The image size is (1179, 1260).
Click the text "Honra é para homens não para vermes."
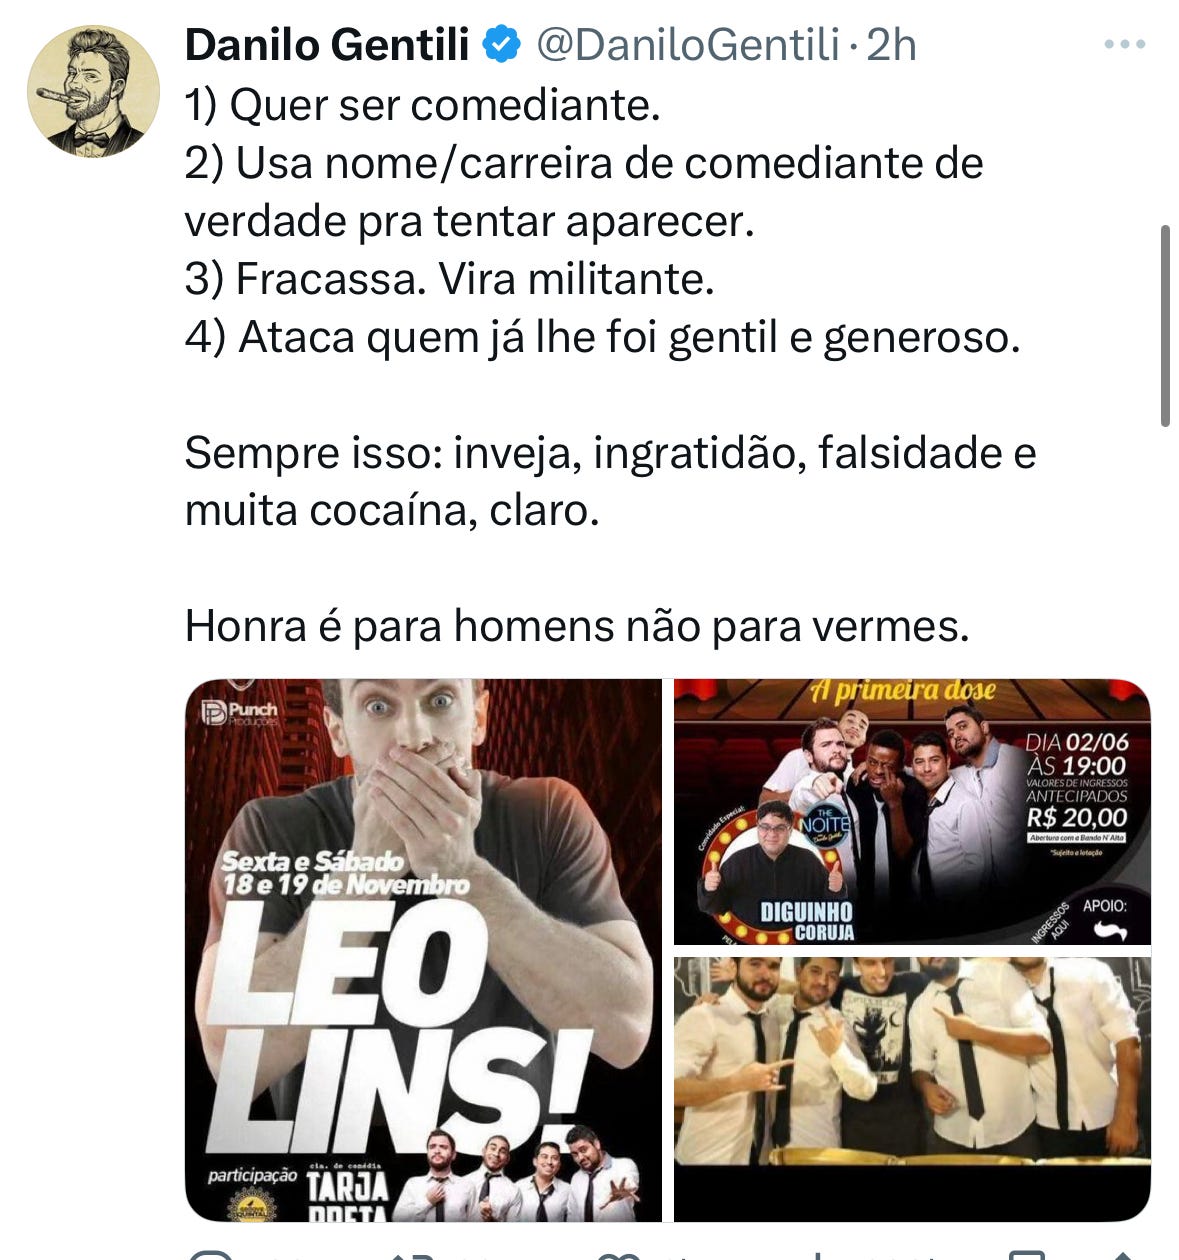[578, 627]
